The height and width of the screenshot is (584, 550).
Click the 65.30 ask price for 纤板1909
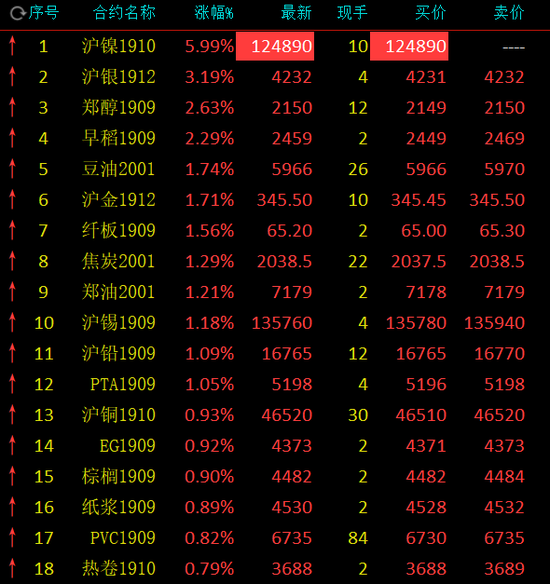(x=502, y=231)
